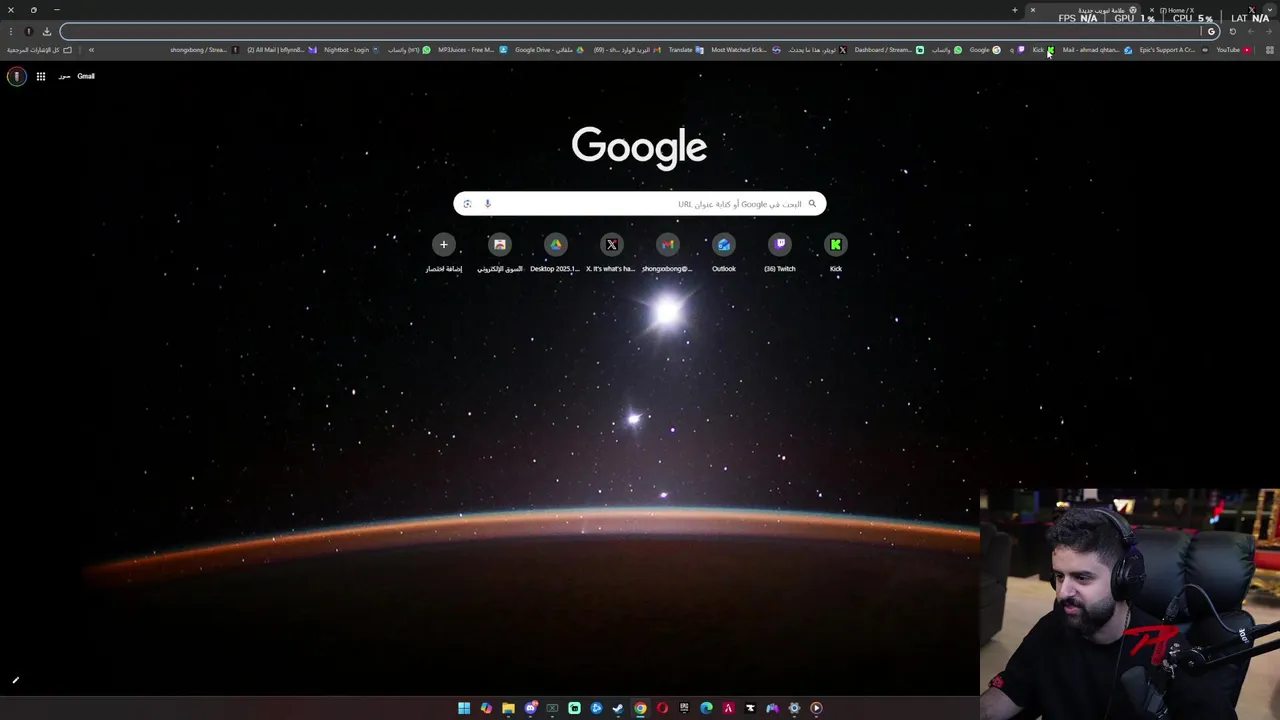Open the Kick shortcut tile
The width and height of the screenshot is (1280, 720).
pyautogui.click(x=836, y=252)
